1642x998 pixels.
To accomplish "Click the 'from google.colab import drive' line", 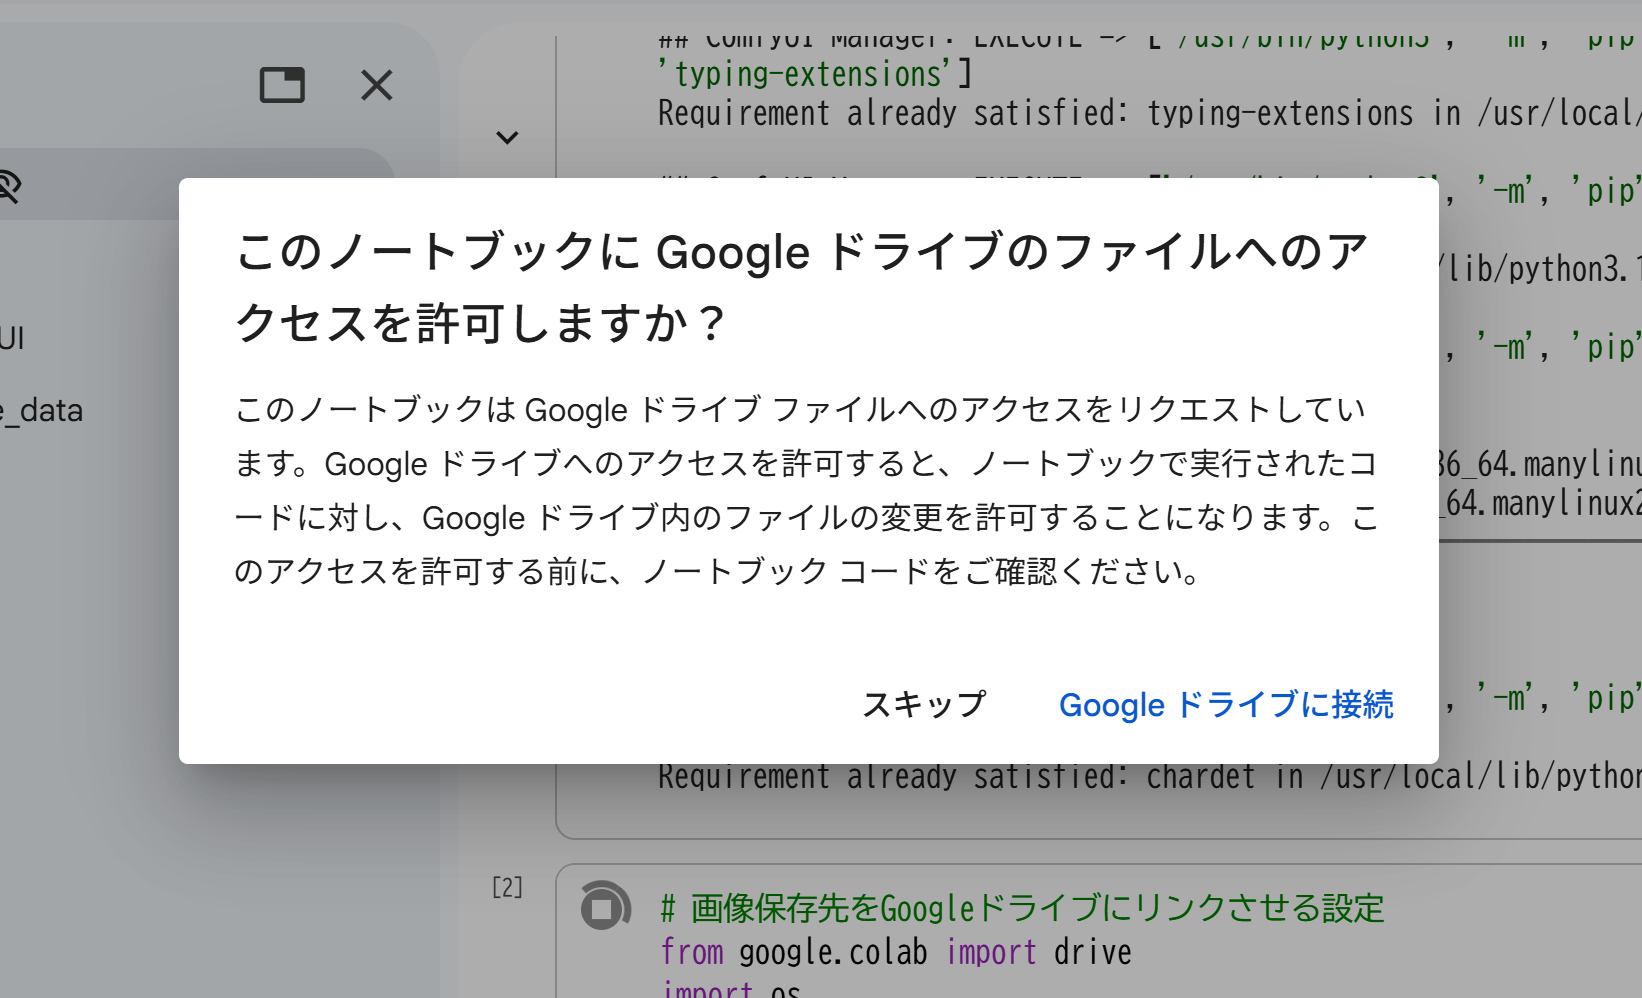I will [x=895, y=952].
